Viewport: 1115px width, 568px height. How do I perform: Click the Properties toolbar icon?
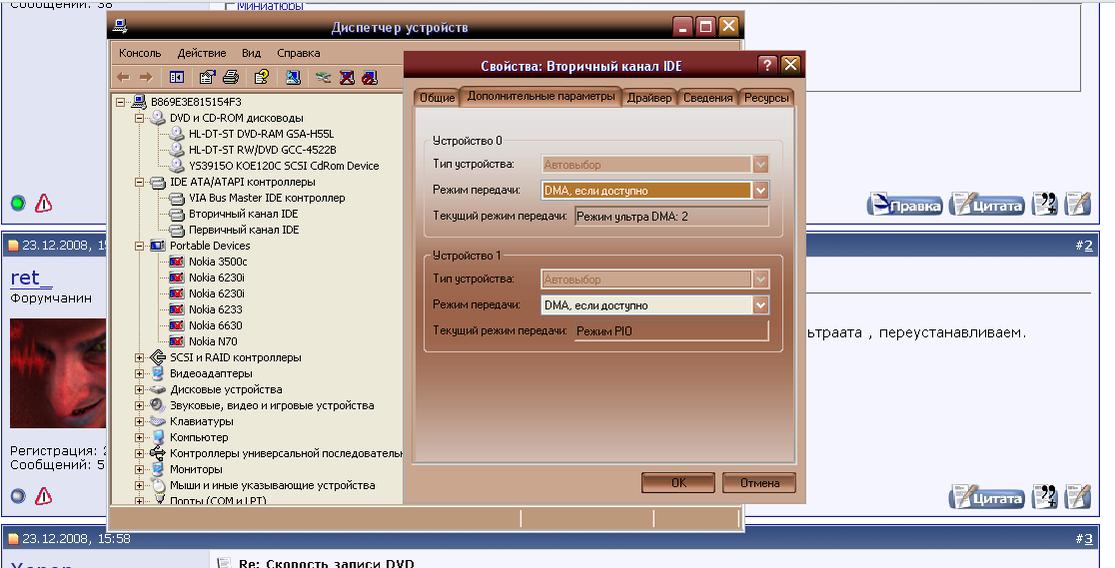coord(207,77)
